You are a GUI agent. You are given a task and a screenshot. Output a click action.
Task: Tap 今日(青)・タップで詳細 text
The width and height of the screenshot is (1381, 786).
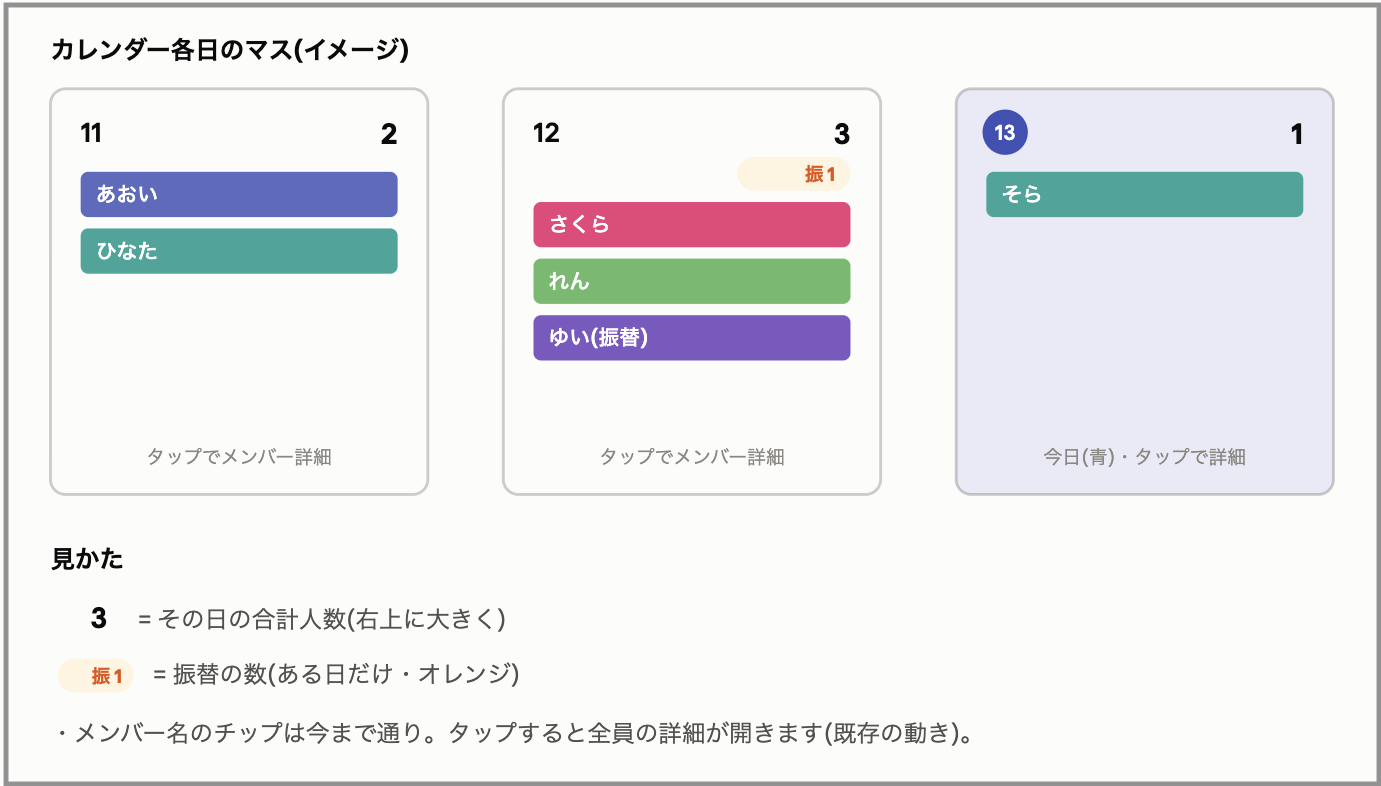click(1145, 457)
